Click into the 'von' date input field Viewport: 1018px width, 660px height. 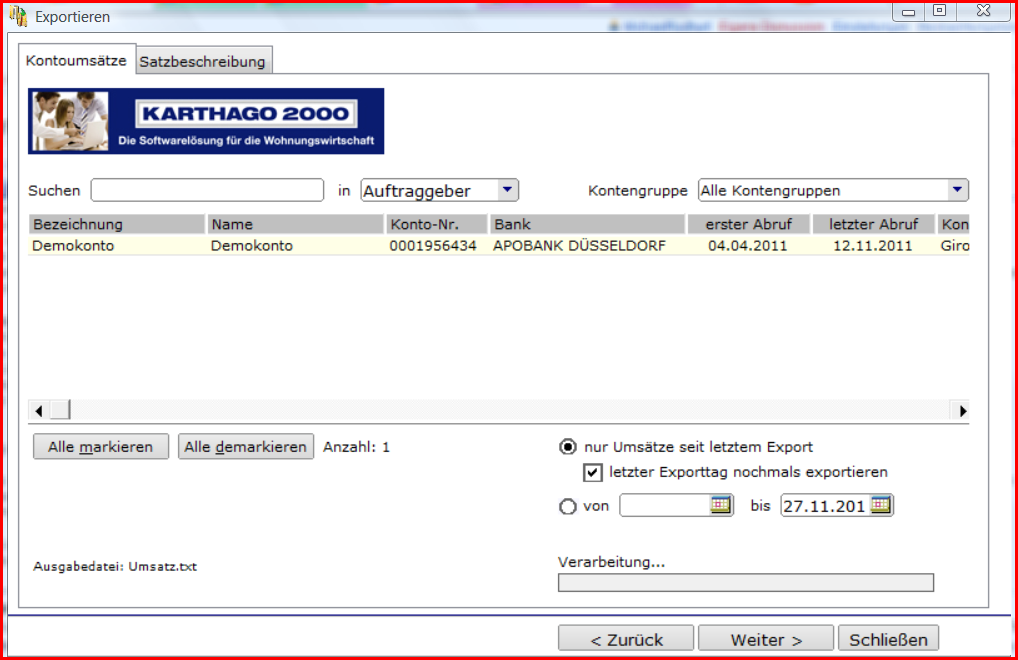coord(665,506)
